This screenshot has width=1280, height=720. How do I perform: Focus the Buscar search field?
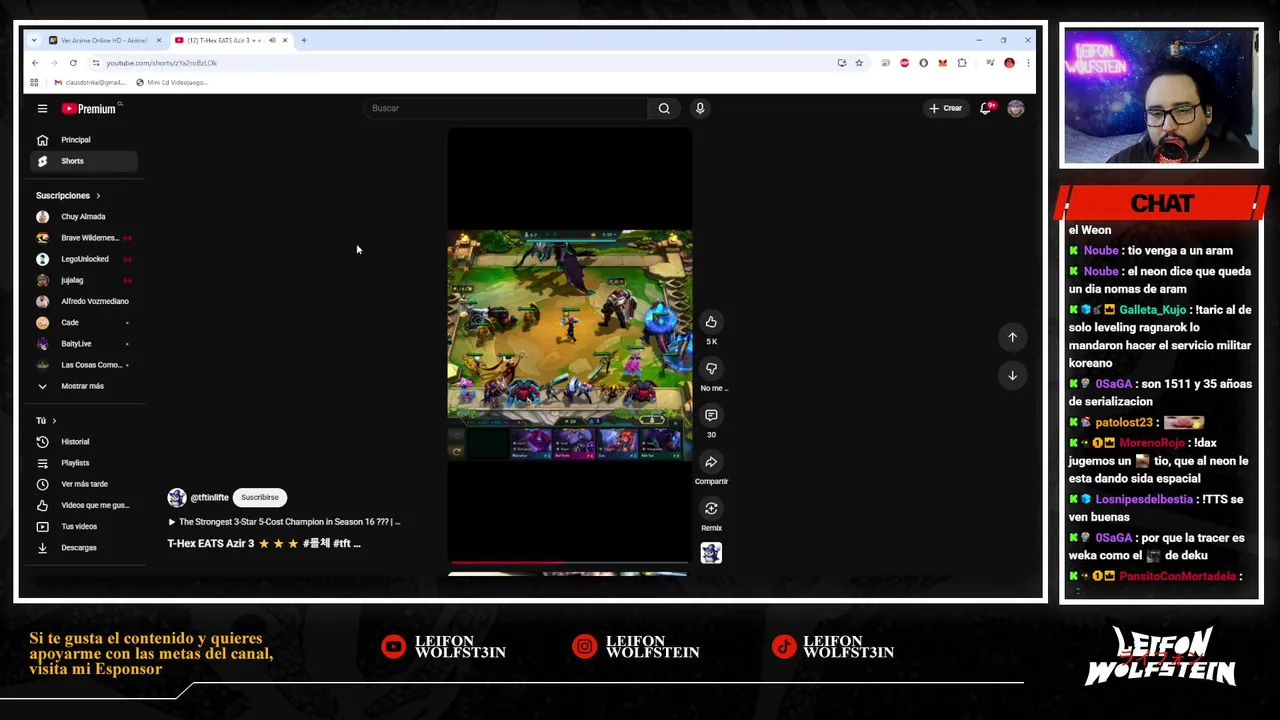click(507, 108)
